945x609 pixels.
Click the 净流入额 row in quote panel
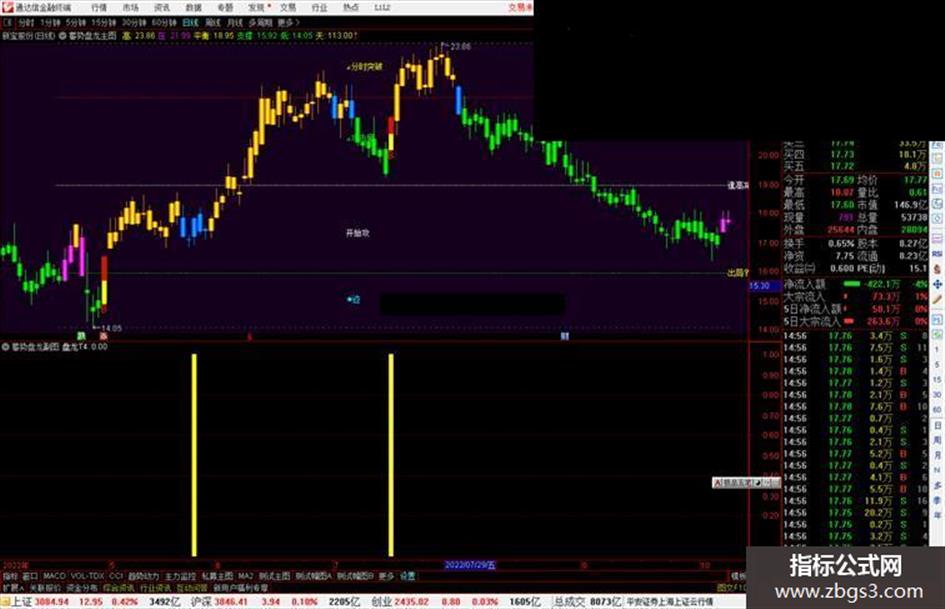point(855,284)
